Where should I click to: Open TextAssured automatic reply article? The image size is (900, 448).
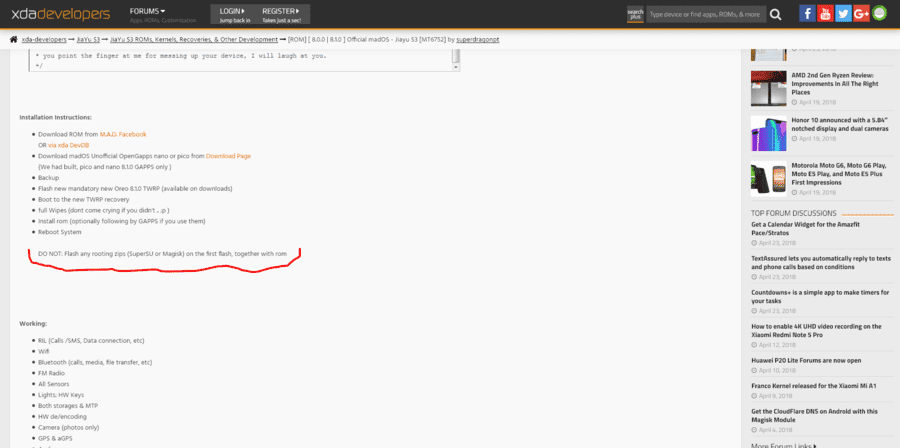(821, 263)
